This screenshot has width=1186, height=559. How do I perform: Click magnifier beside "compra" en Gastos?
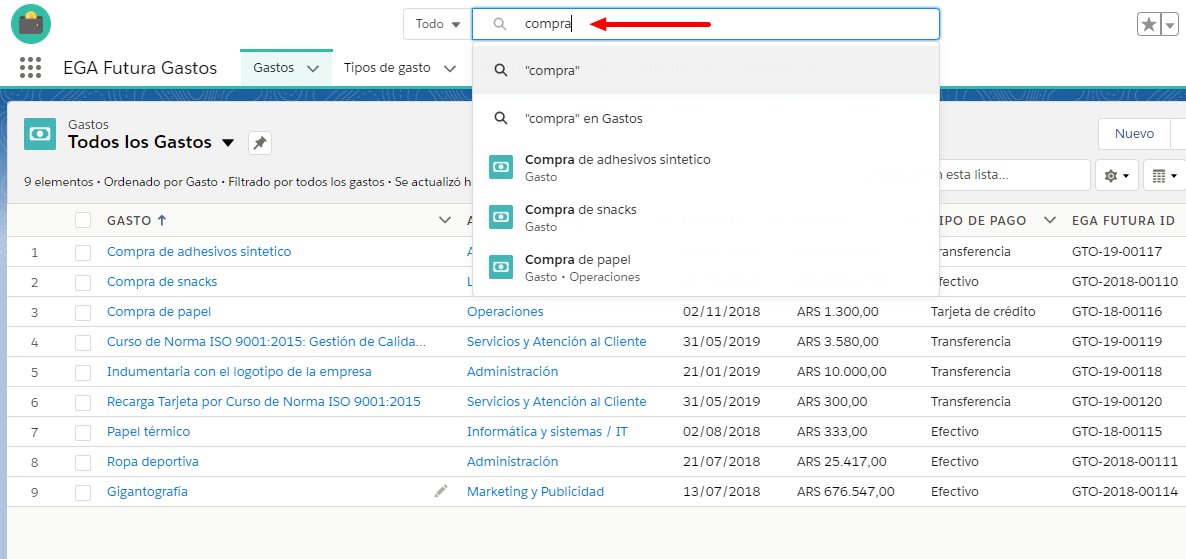click(500, 118)
